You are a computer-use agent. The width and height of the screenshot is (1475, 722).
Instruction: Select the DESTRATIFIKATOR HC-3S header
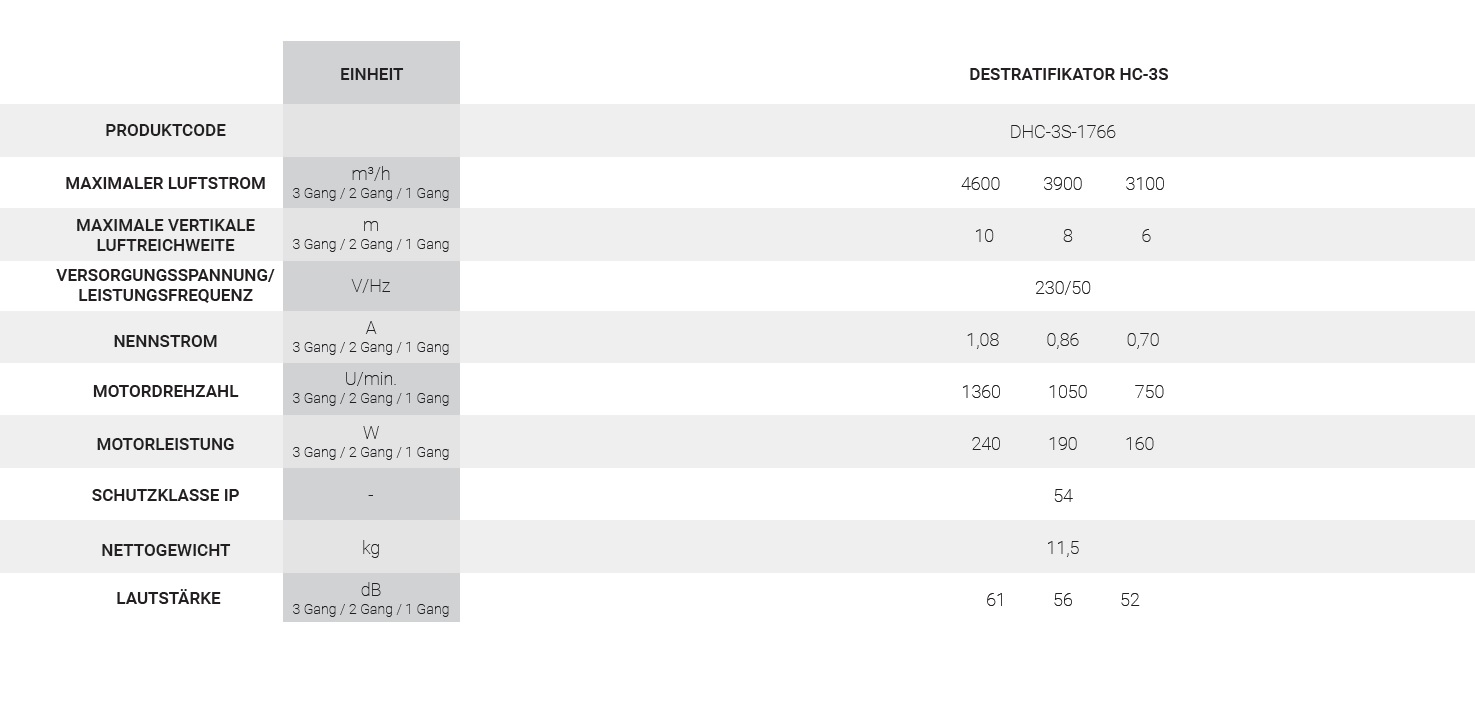click(1068, 74)
